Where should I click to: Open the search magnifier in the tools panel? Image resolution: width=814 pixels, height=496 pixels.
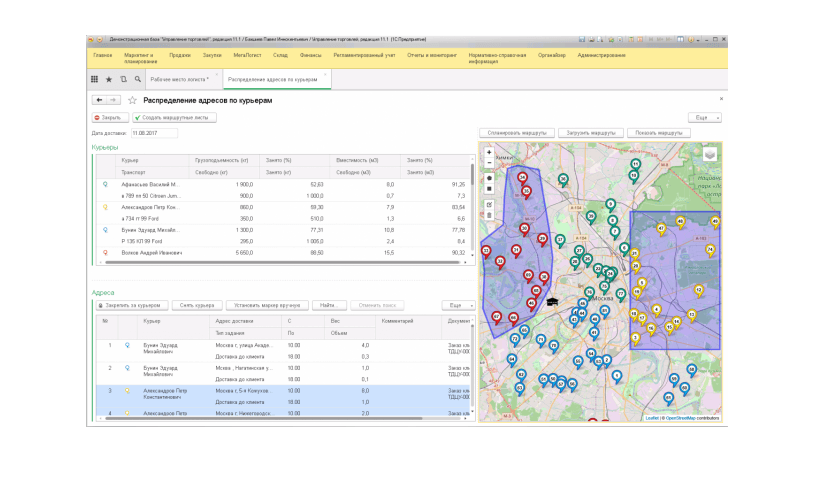pos(138,79)
